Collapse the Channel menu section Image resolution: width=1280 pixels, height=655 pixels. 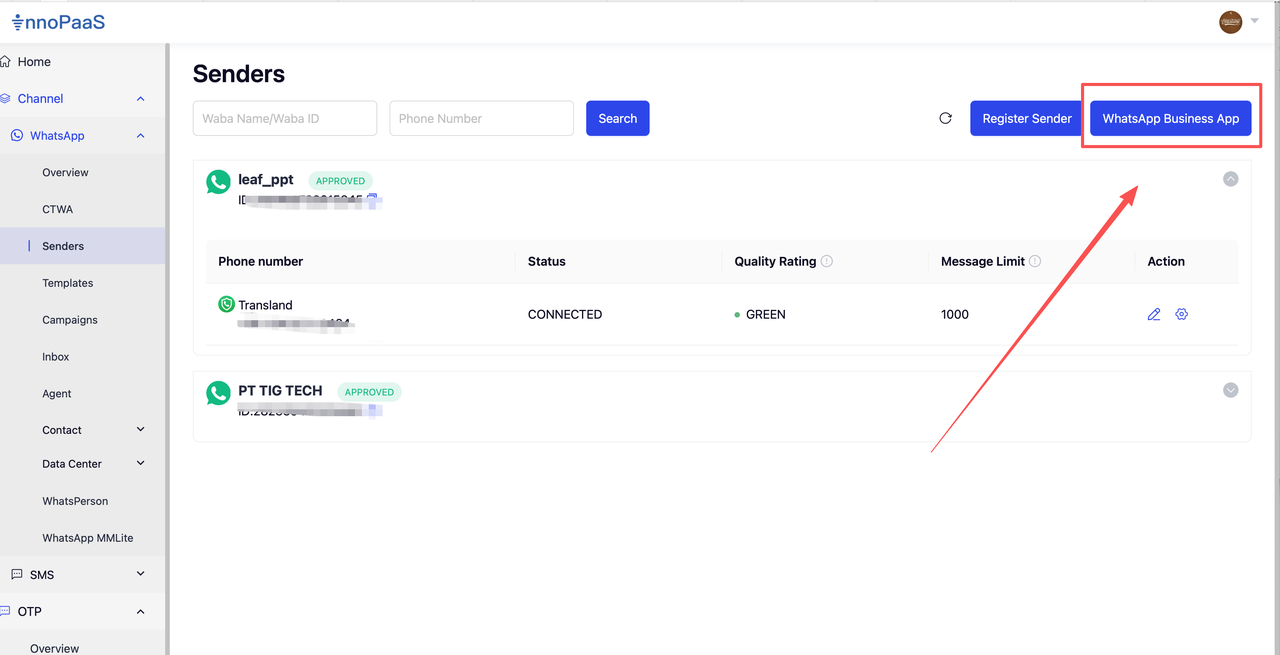(140, 99)
